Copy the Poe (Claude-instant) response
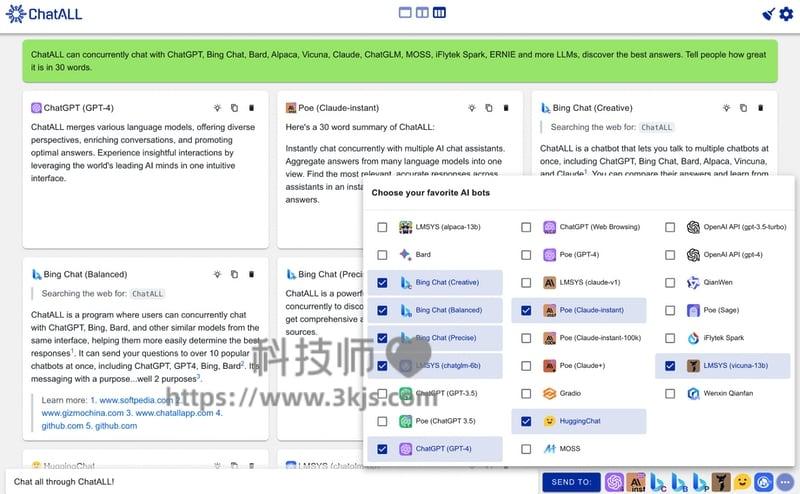 pos(489,108)
